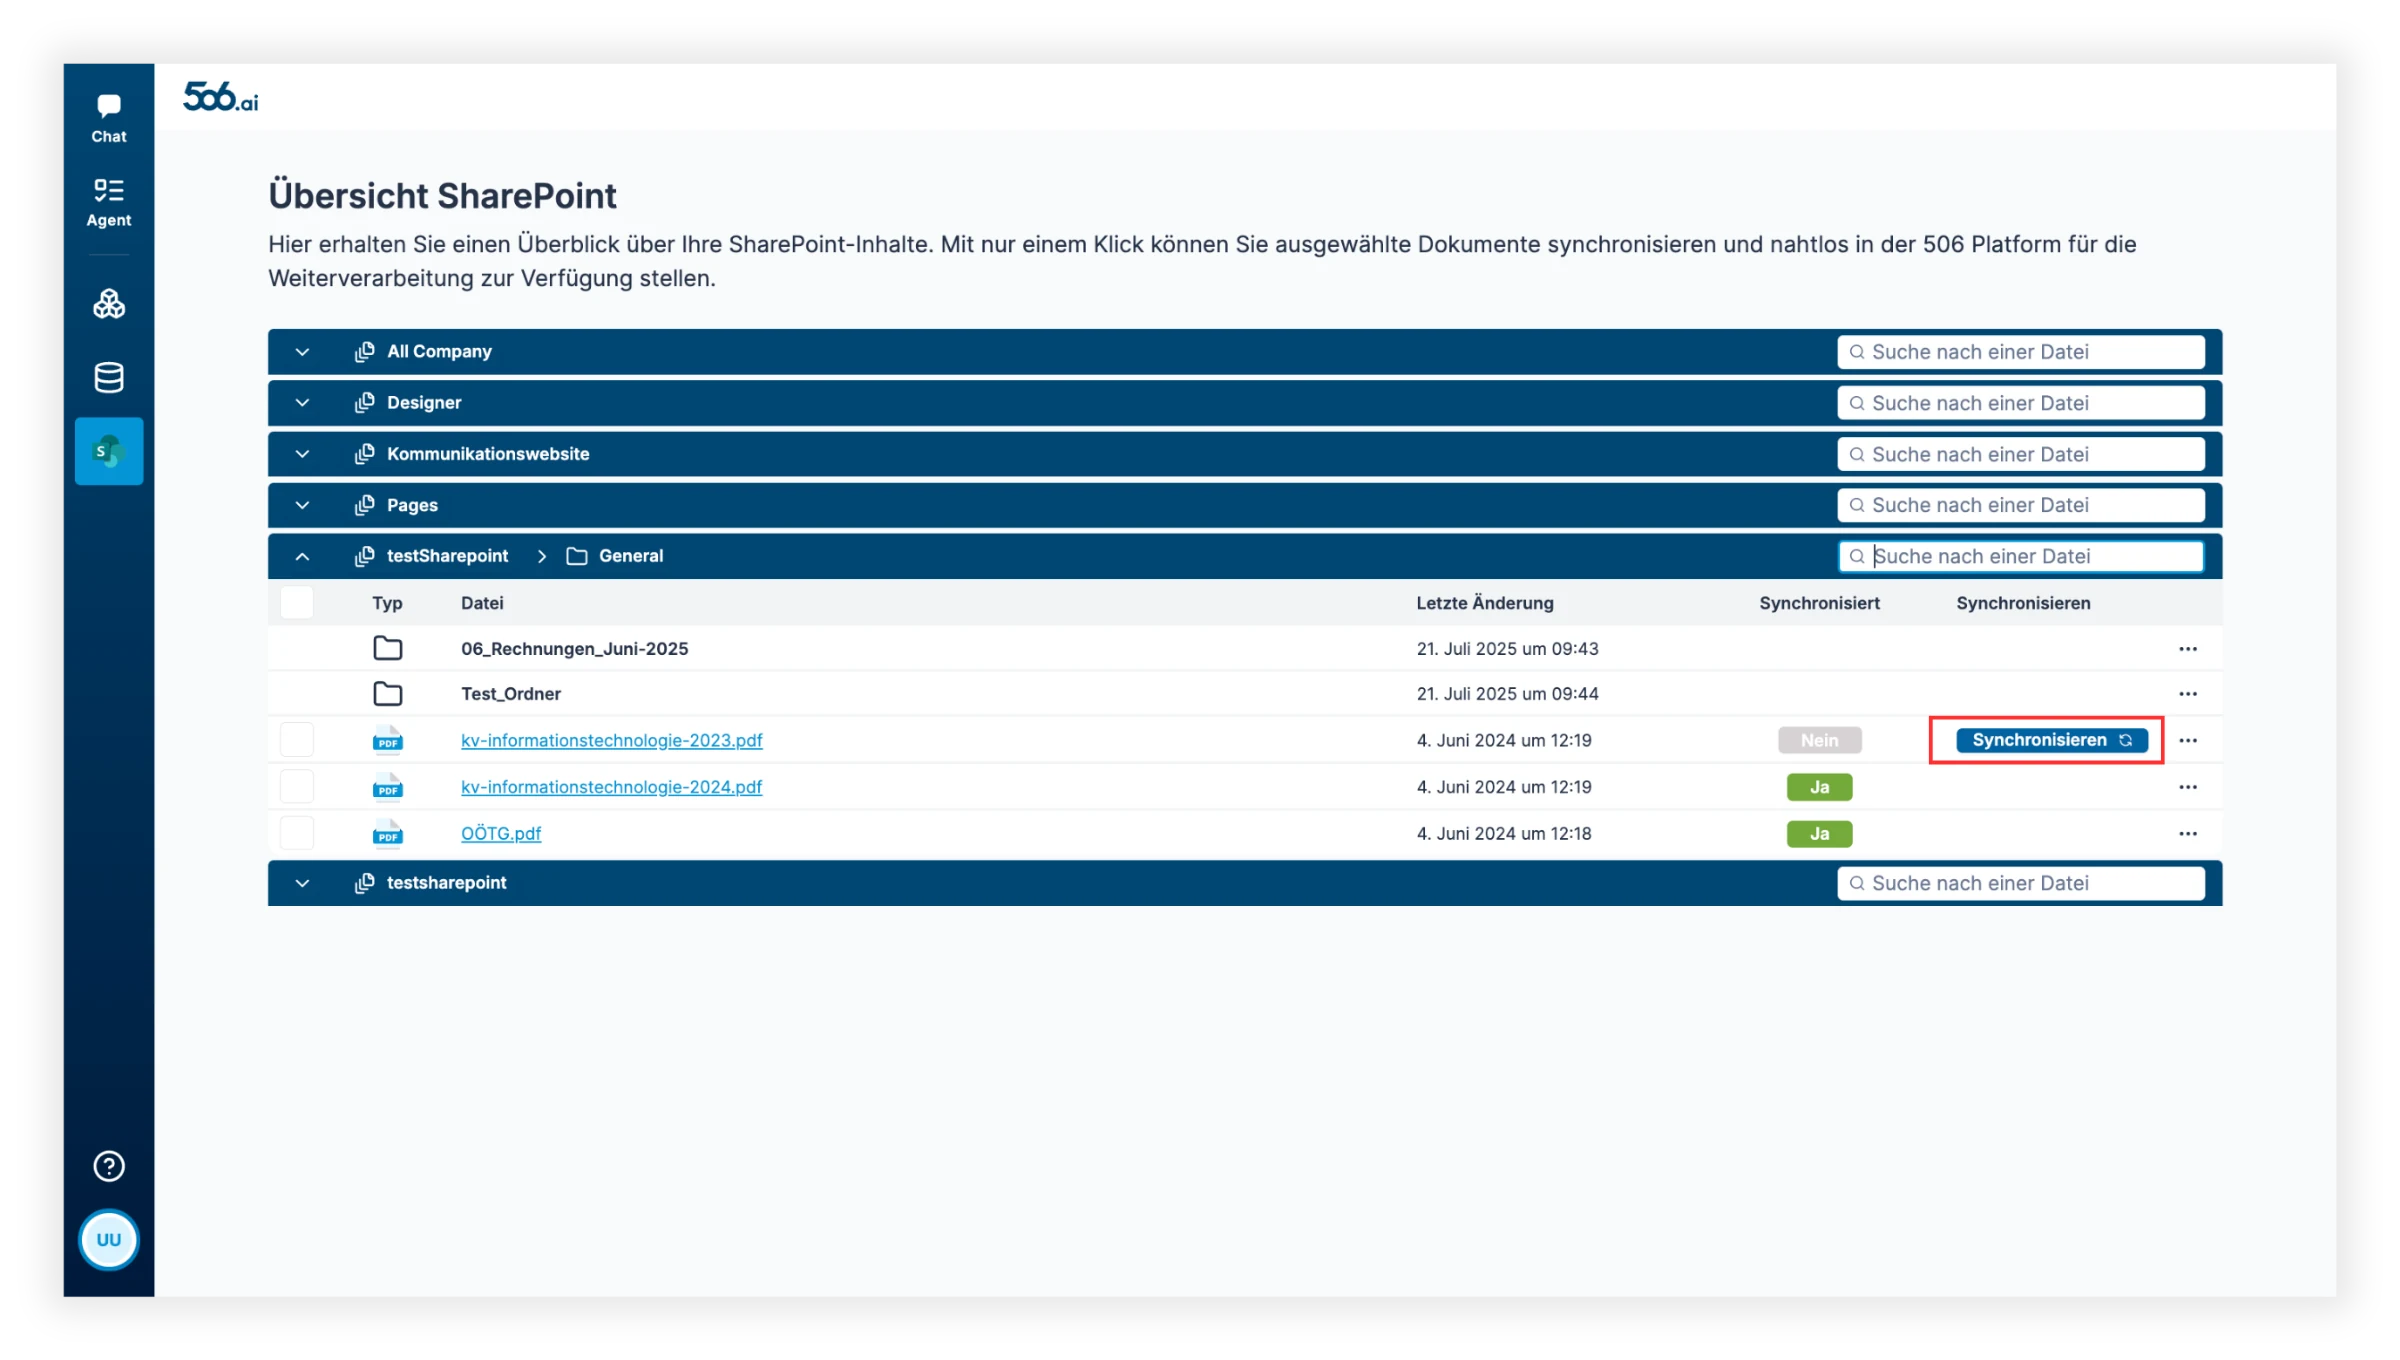Click the Datei column header
The image size is (2400, 1360).
pyautogui.click(x=482, y=603)
